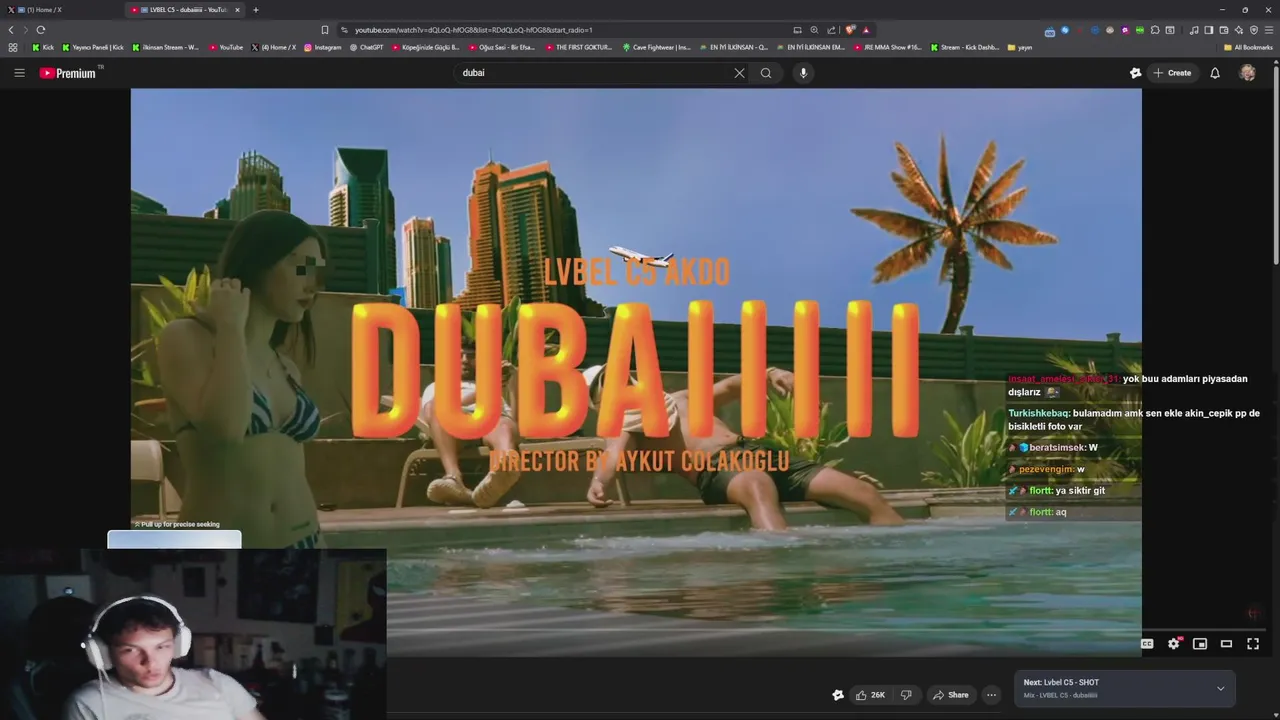Open Brave VPN shield icon

[x=1254, y=30]
